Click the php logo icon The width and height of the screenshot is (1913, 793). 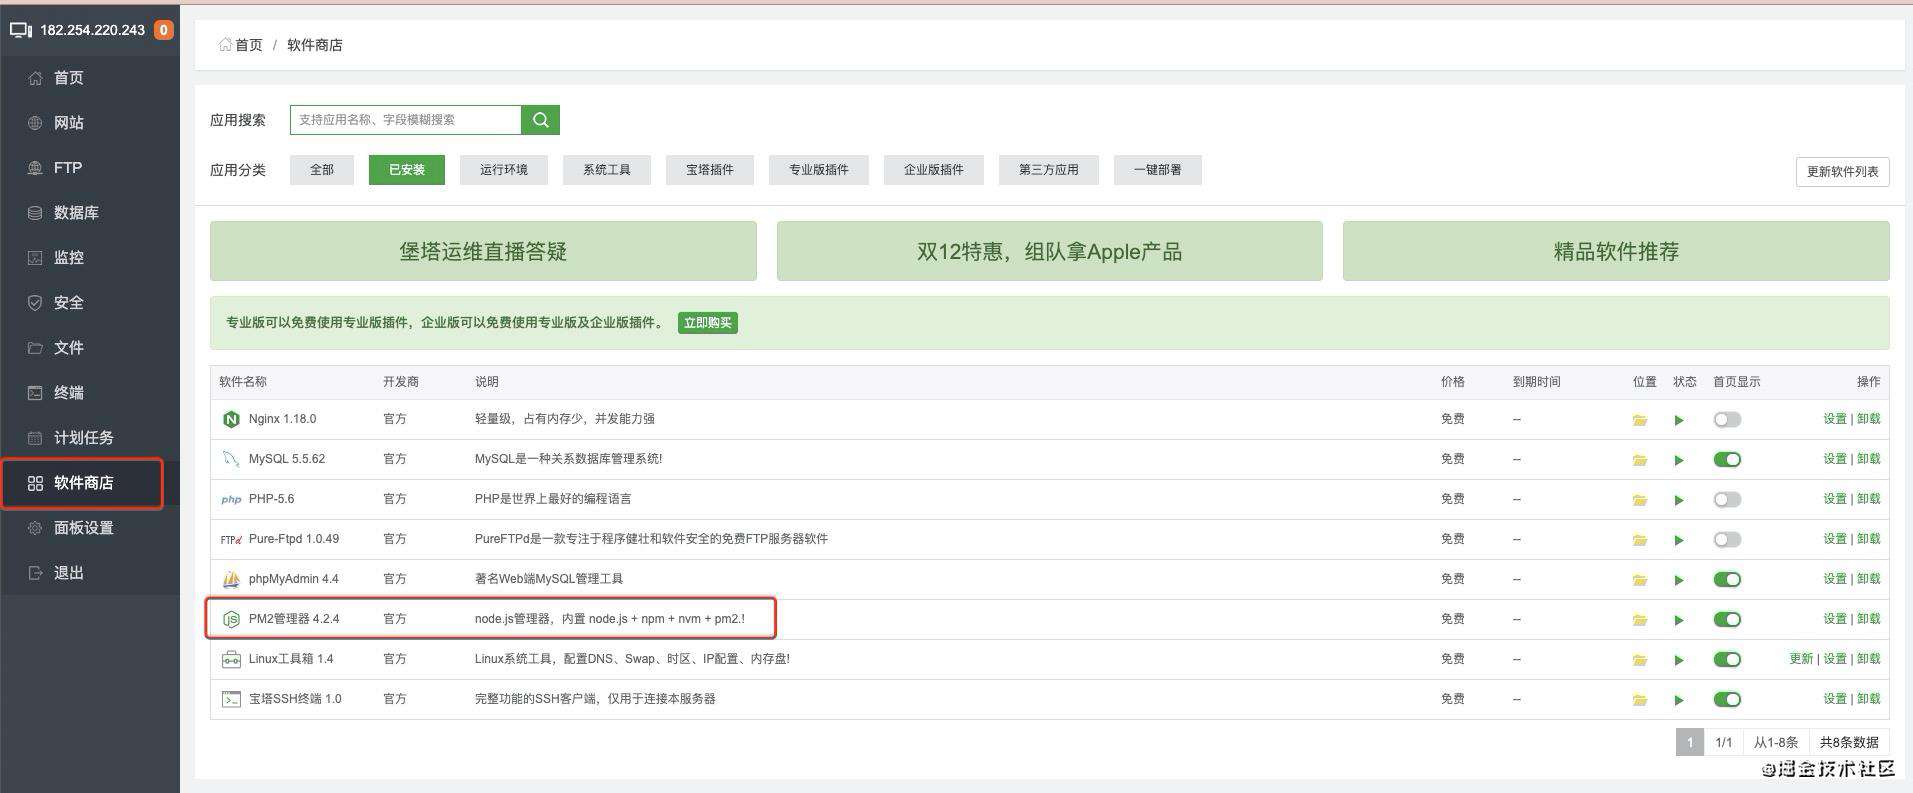tap(231, 499)
